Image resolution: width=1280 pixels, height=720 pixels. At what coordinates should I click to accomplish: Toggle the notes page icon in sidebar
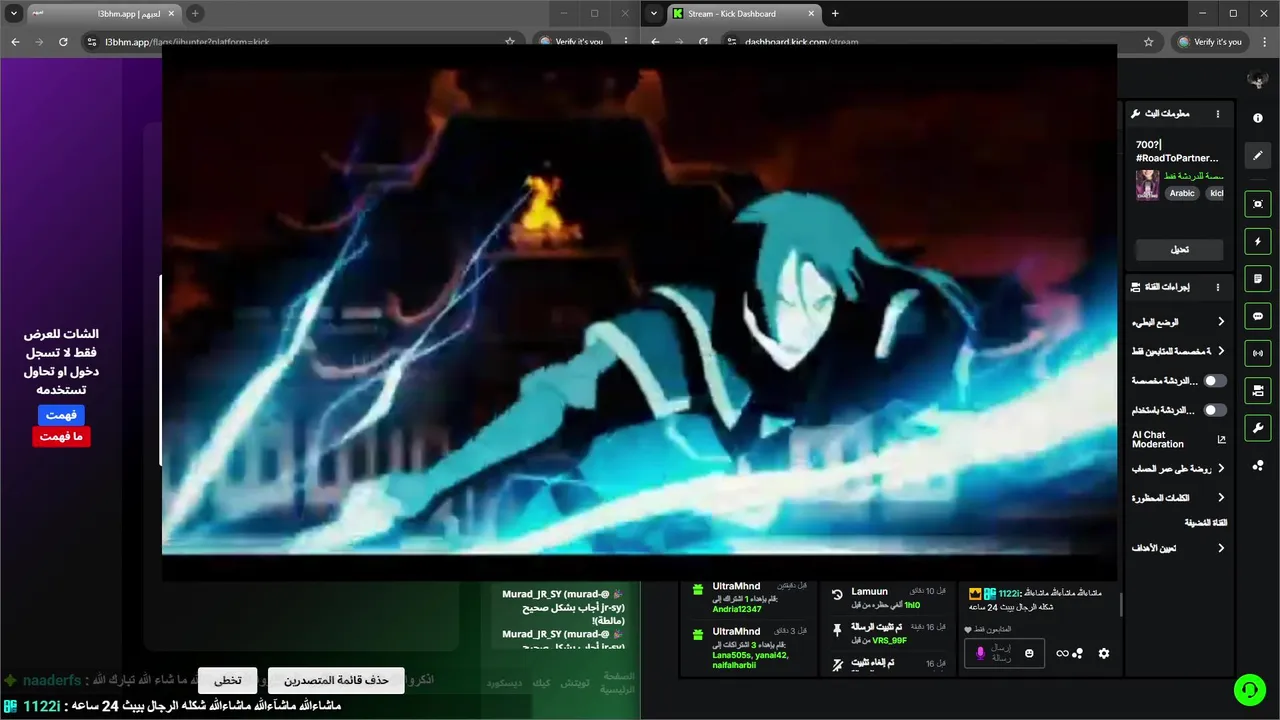click(x=1258, y=278)
